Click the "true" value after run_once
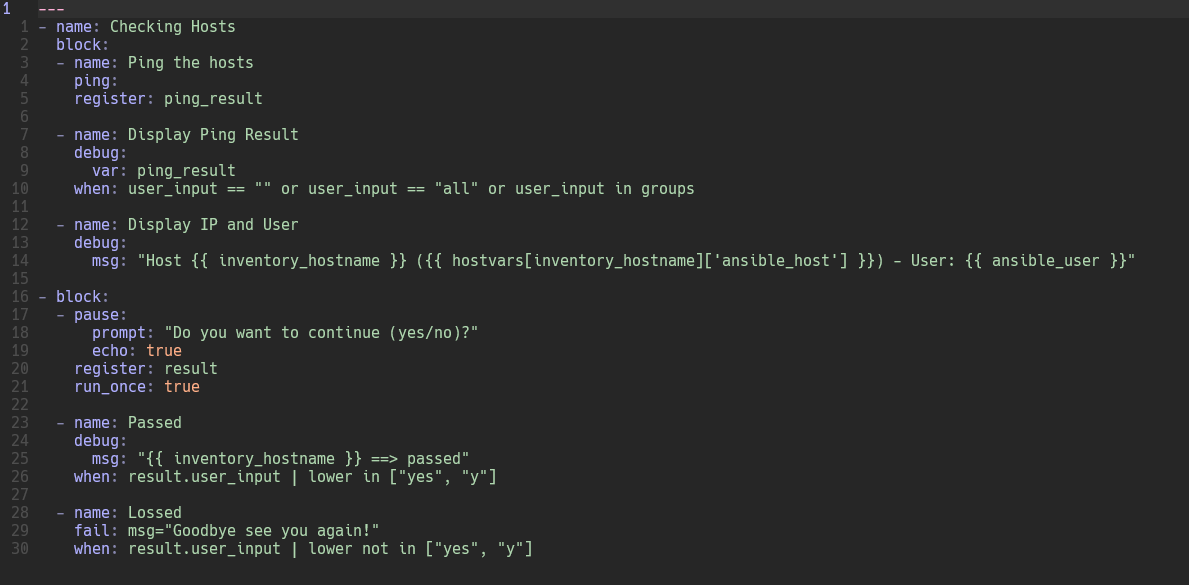 coord(182,387)
